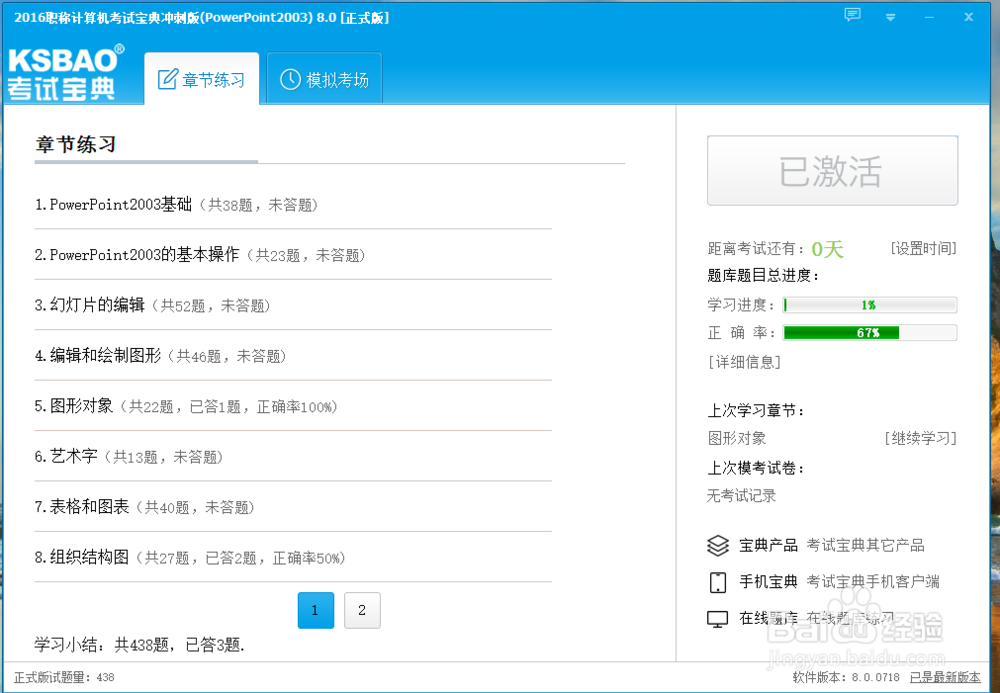
Task: Click 继续学习 to resume last chapter
Action: (920, 438)
